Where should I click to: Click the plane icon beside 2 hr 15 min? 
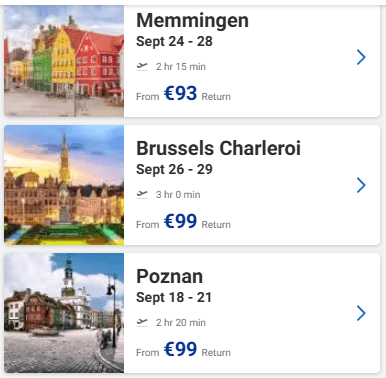(142, 66)
